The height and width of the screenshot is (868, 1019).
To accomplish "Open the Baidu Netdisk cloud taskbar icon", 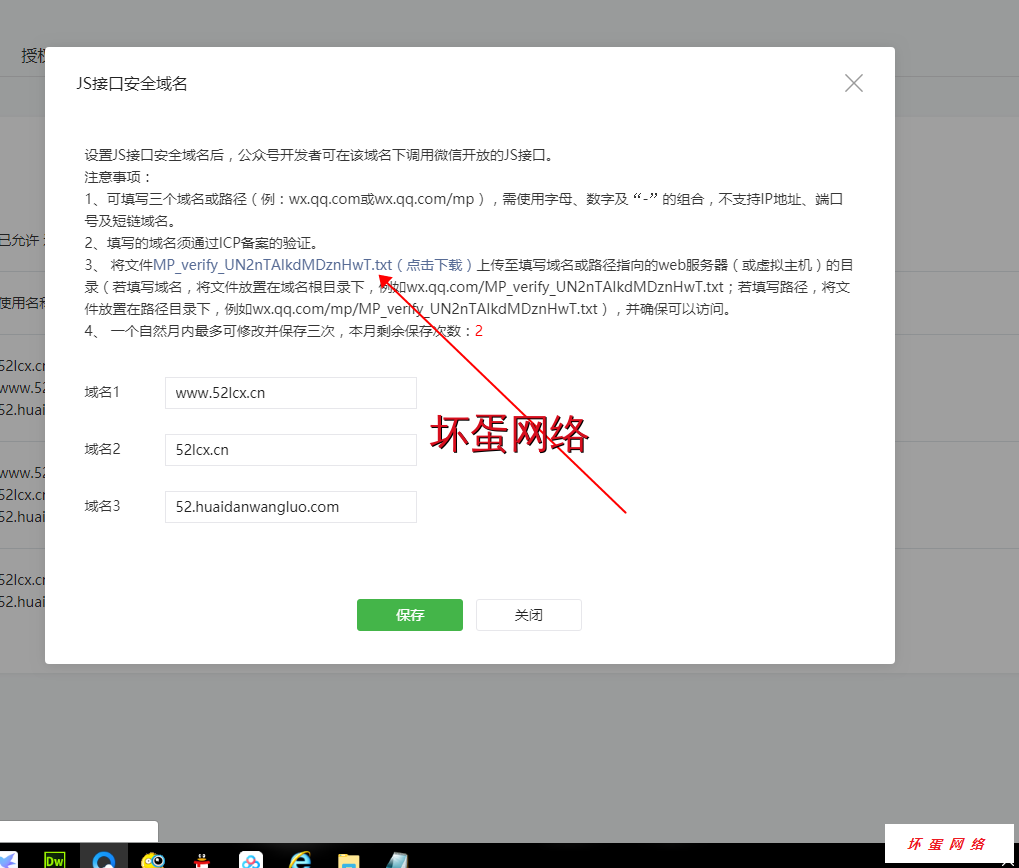I will pyautogui.click(x=251, y=859).
